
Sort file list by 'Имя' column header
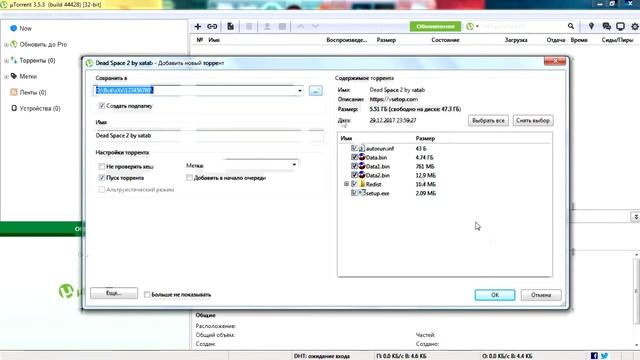click(346, 138)
